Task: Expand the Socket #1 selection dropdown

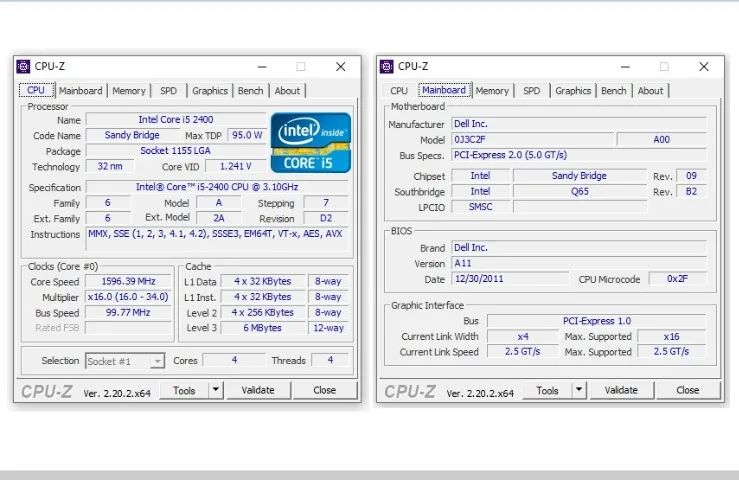Action: click(x=157, y=361)
